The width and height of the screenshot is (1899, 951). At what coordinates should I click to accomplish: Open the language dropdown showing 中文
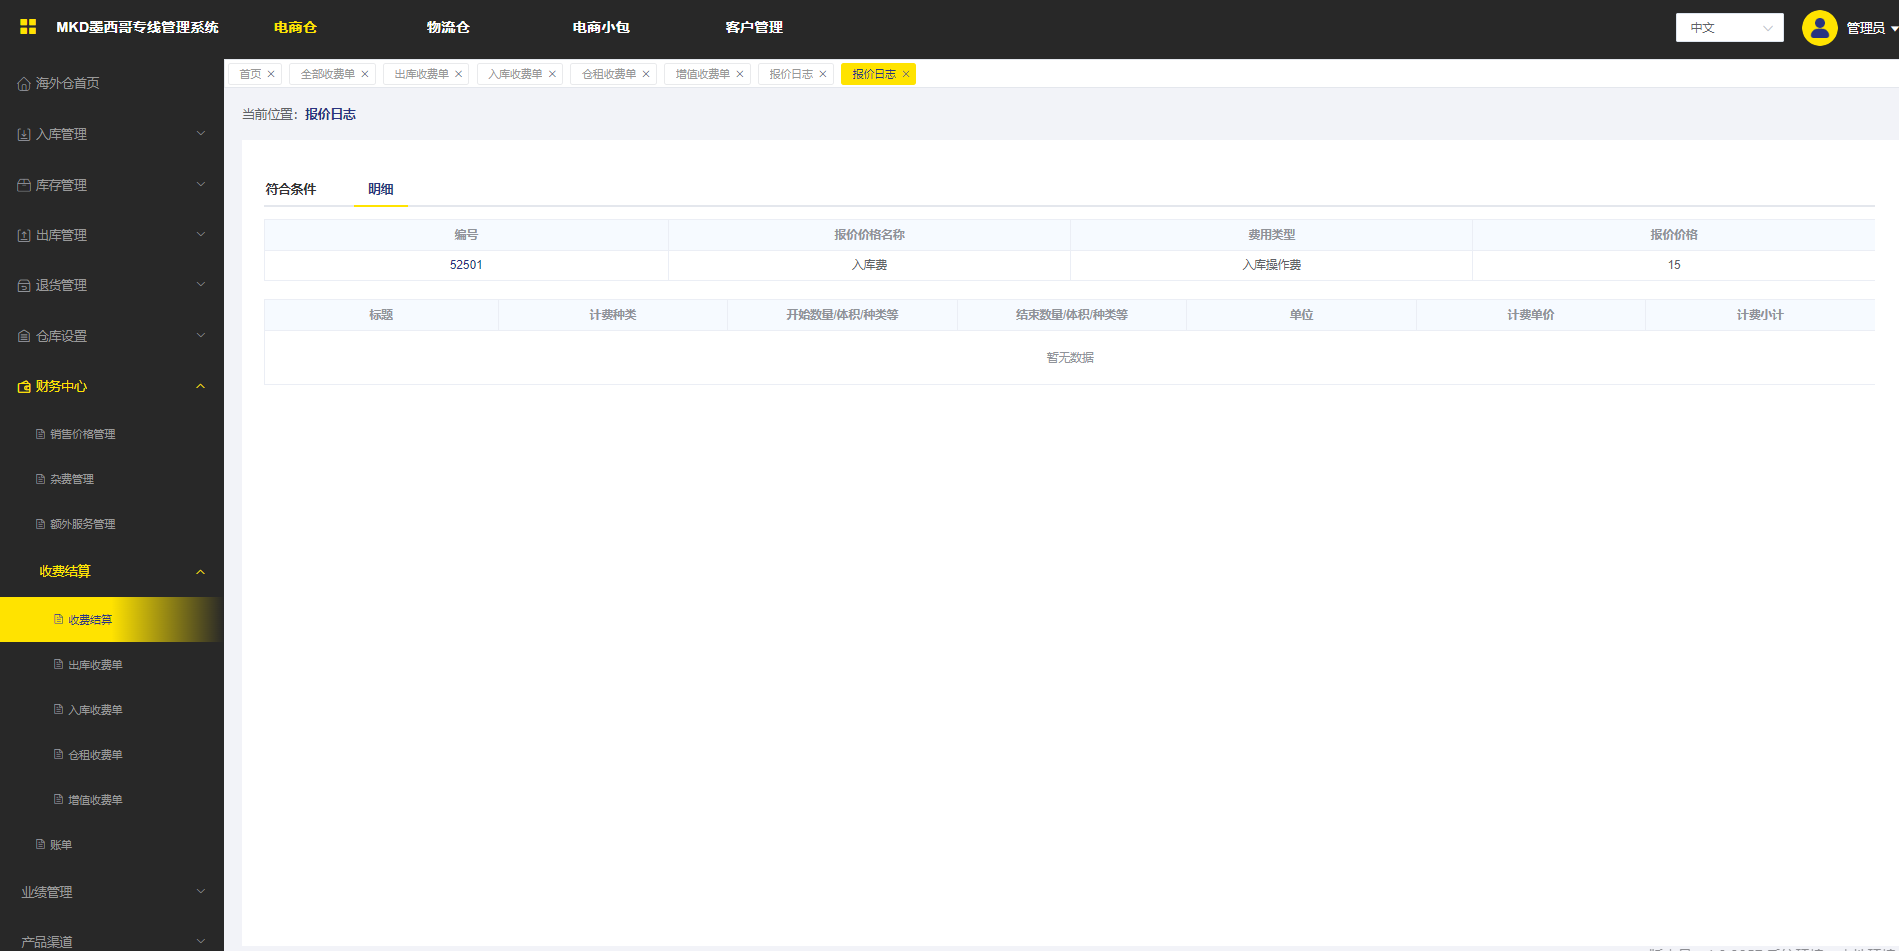1729,28
